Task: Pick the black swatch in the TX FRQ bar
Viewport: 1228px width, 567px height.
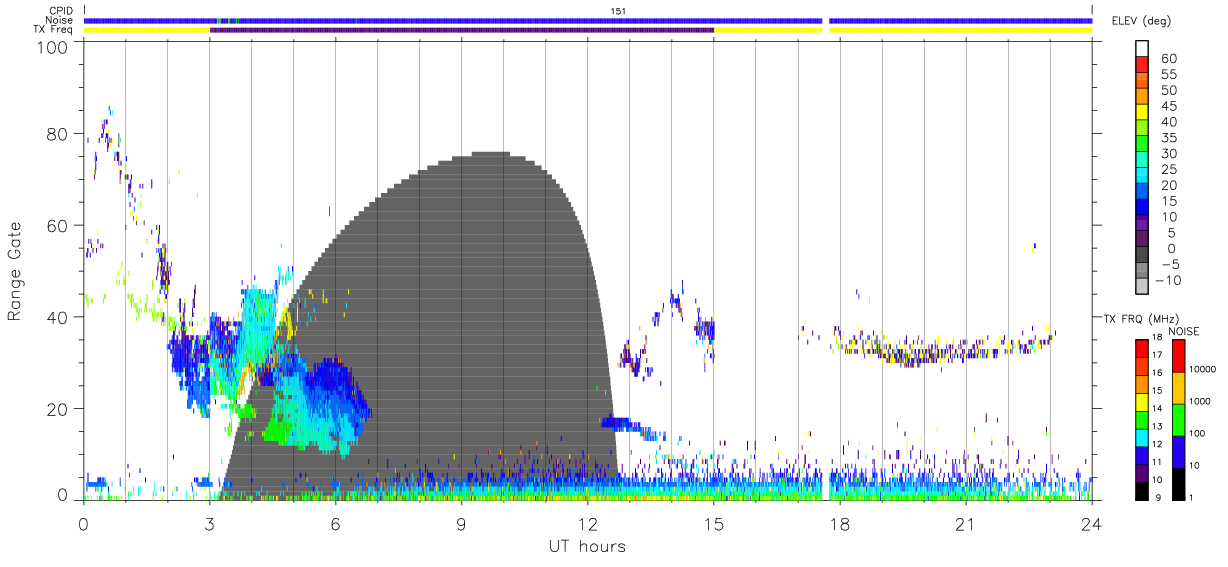Action: point(1142,491)
